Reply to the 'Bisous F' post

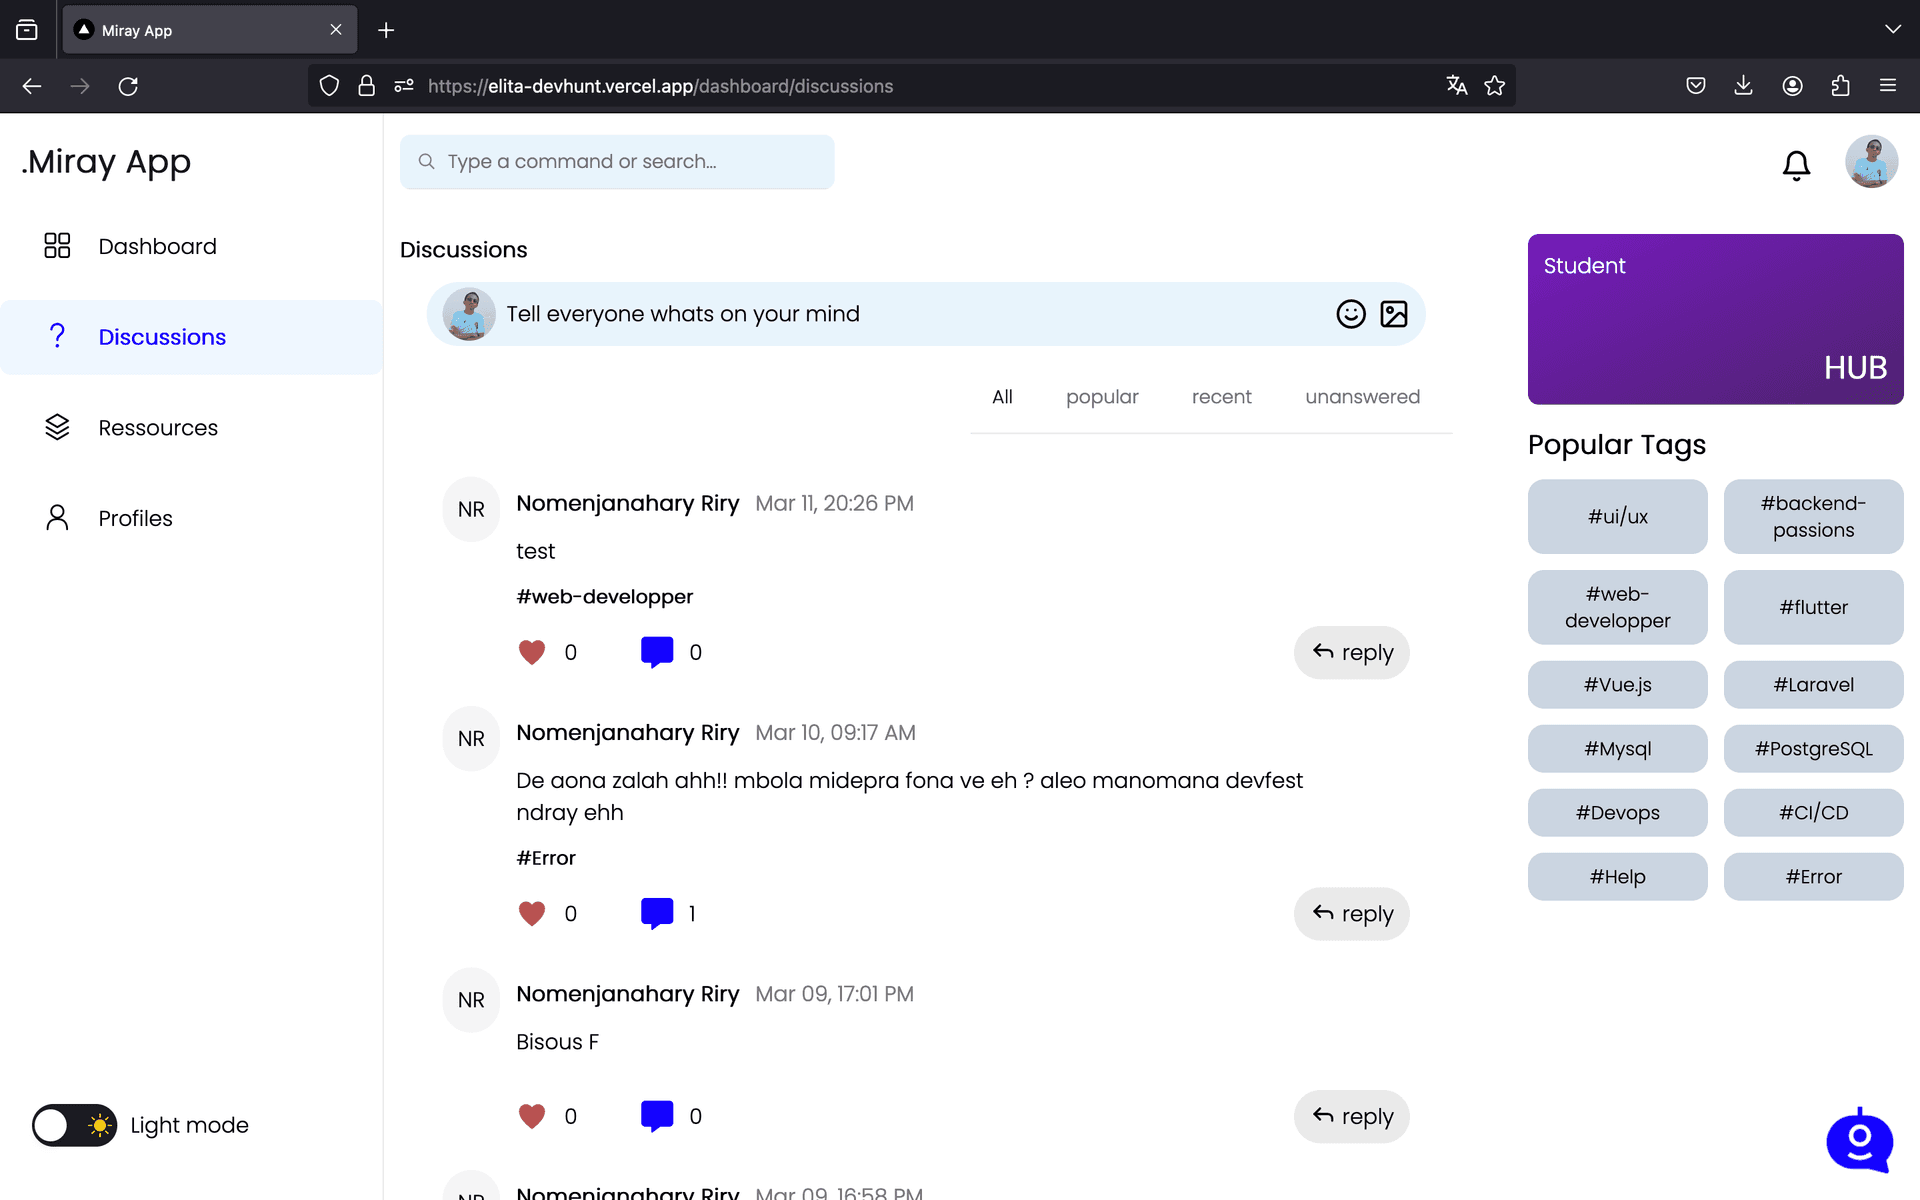[x=1351, y=1116]
